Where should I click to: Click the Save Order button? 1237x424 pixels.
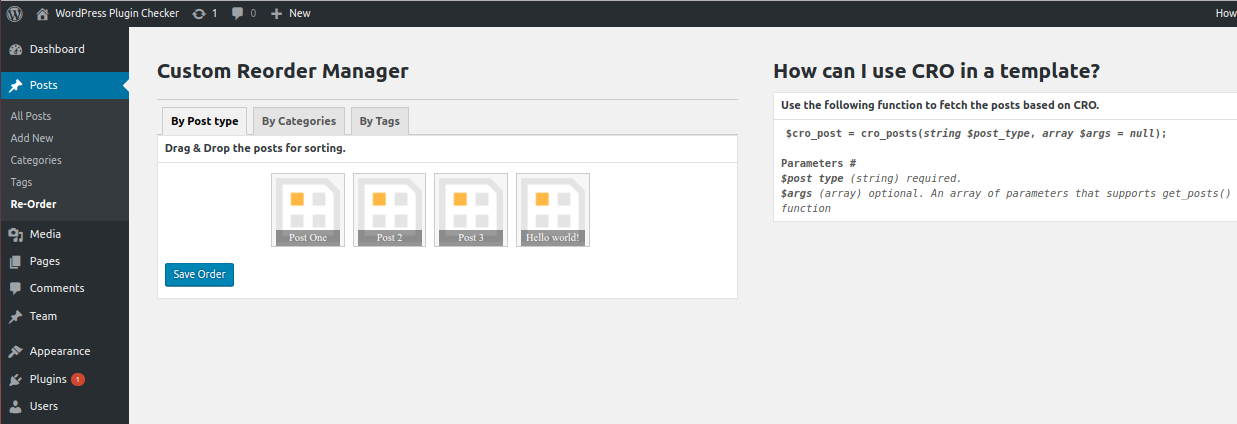[199, 274]
